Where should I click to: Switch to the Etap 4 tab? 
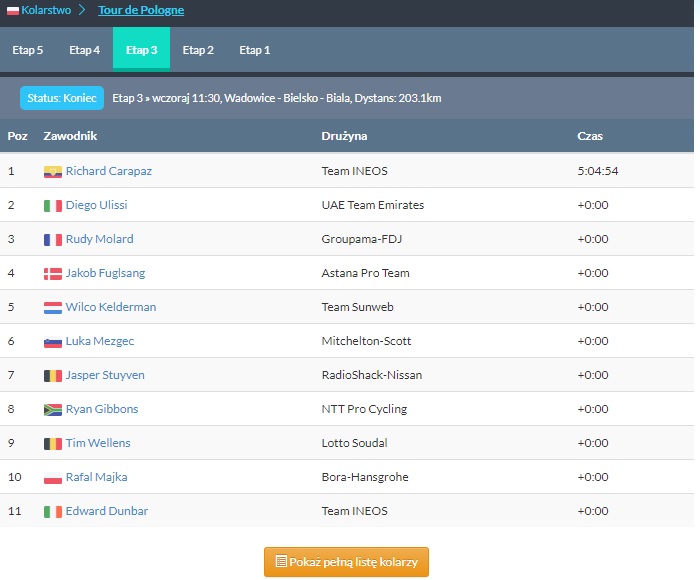point(84,50)
